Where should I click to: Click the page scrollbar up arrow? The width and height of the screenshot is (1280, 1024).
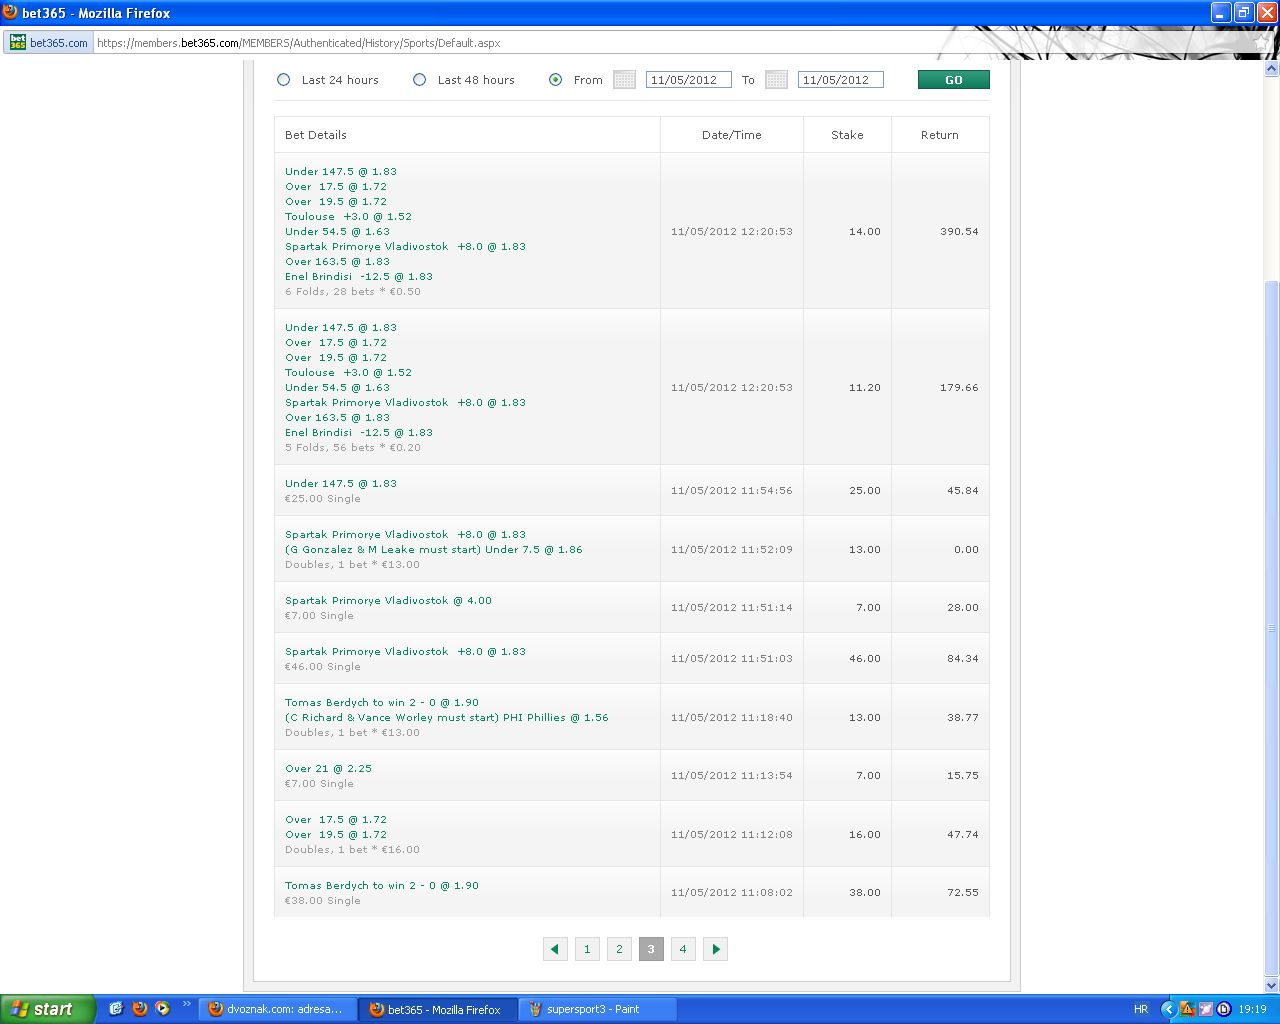click(1272, 69)
